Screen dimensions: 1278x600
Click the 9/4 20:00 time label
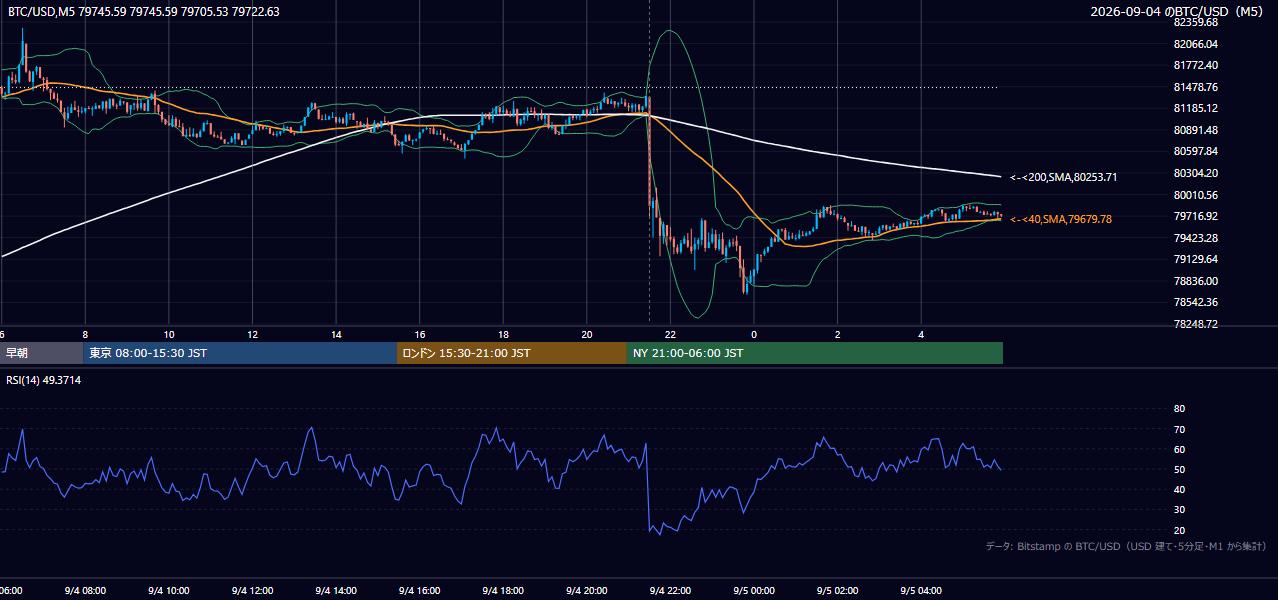click(x=586, y=591)
